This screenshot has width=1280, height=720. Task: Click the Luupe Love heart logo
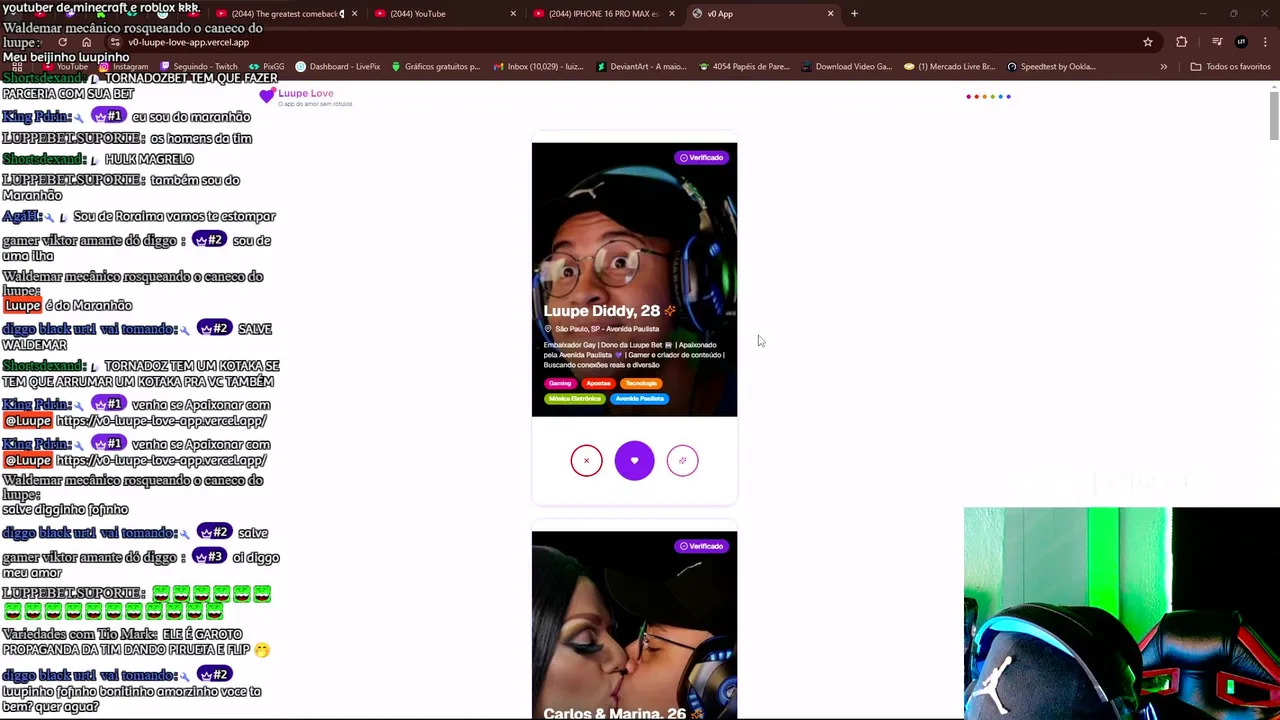[267, 96]
